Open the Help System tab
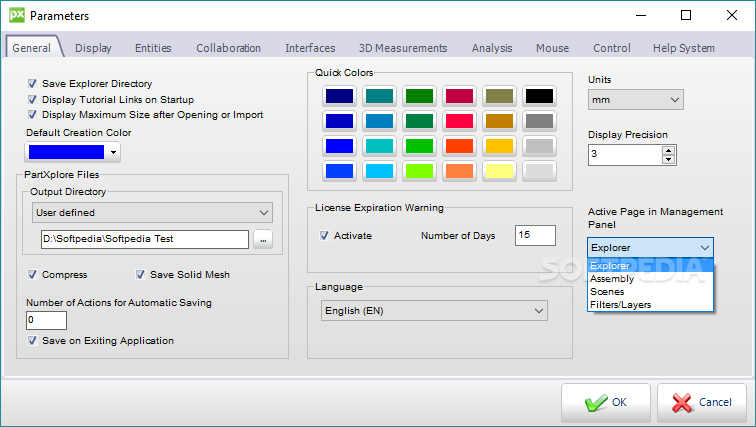This screenshot has height=427, width=756. (684, 48)
